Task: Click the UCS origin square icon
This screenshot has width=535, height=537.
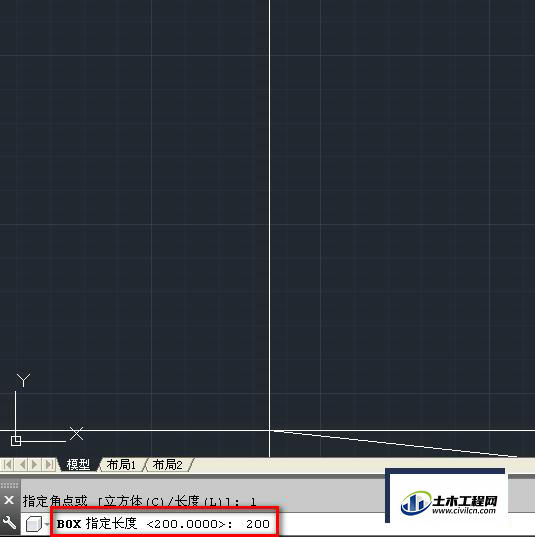Action: coord(16,441)
